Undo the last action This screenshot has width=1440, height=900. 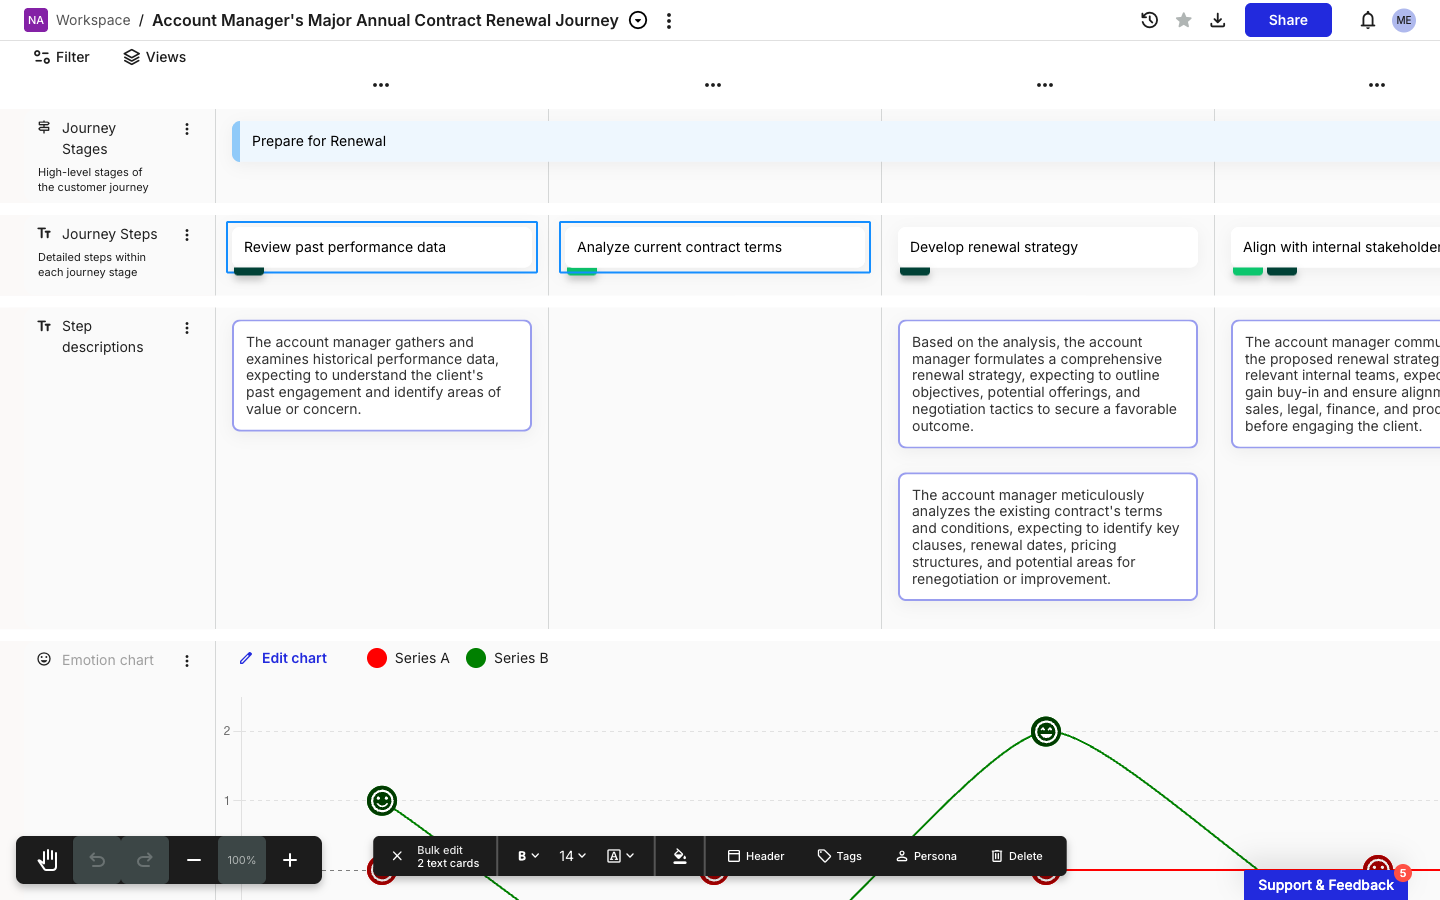(97, 860)
